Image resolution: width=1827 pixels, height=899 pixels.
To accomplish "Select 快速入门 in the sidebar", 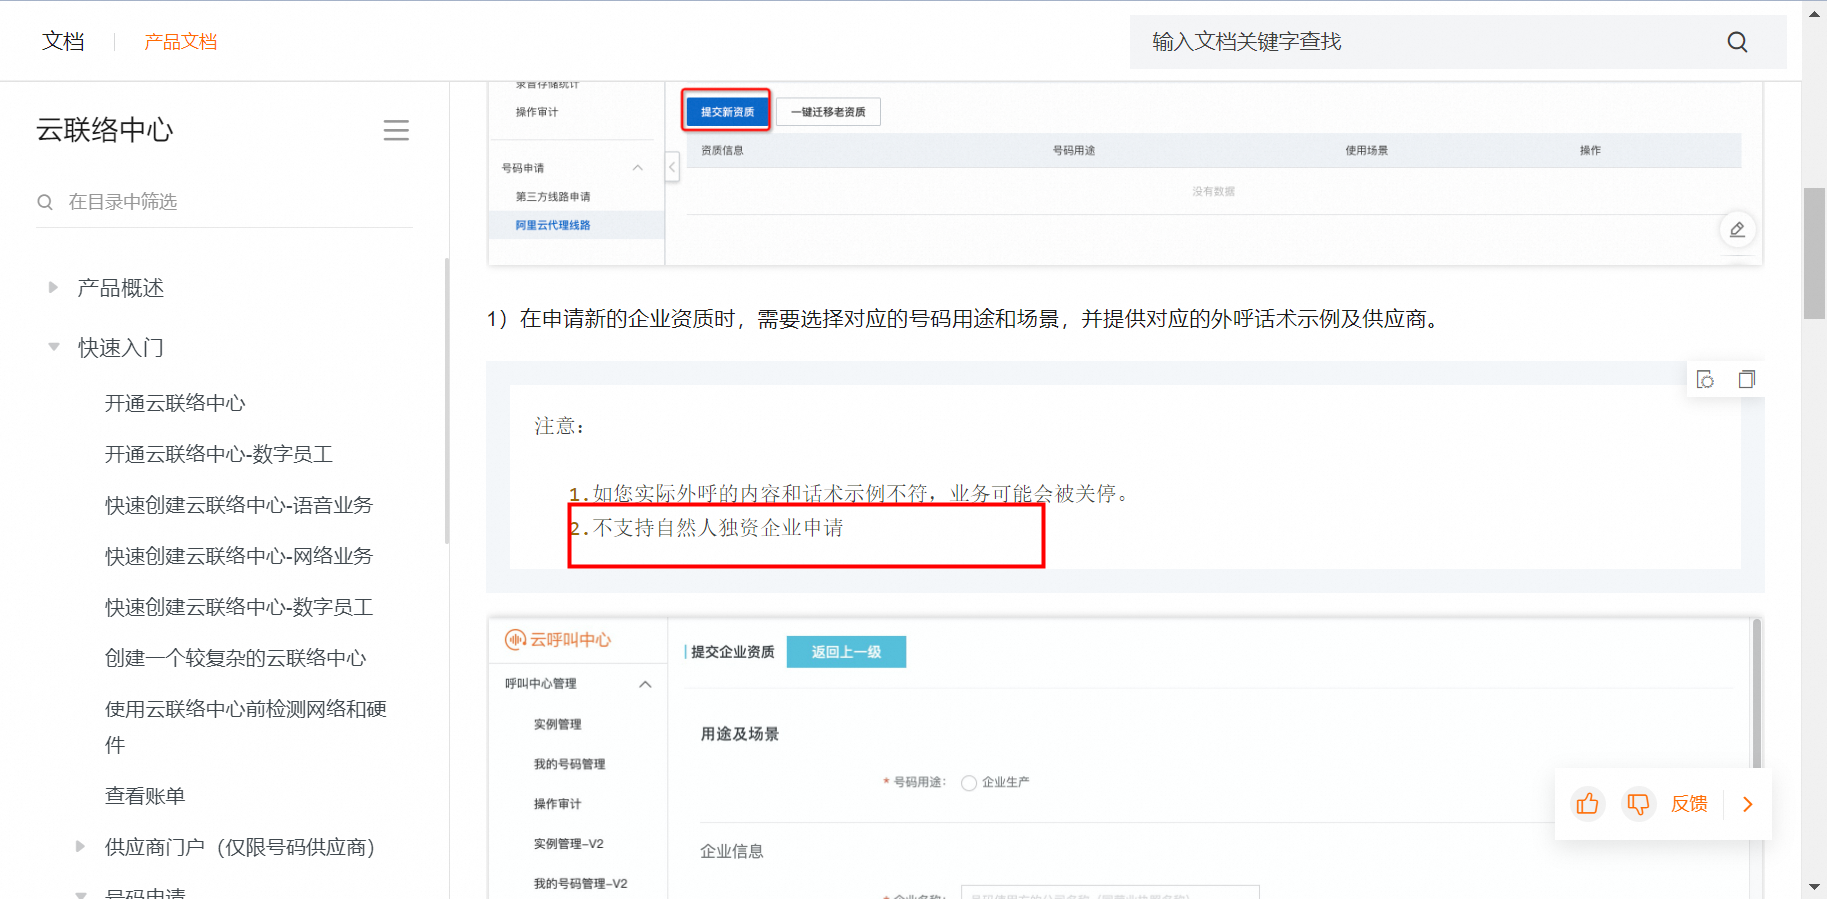I will pyautogui.click(x=121, y=347).
